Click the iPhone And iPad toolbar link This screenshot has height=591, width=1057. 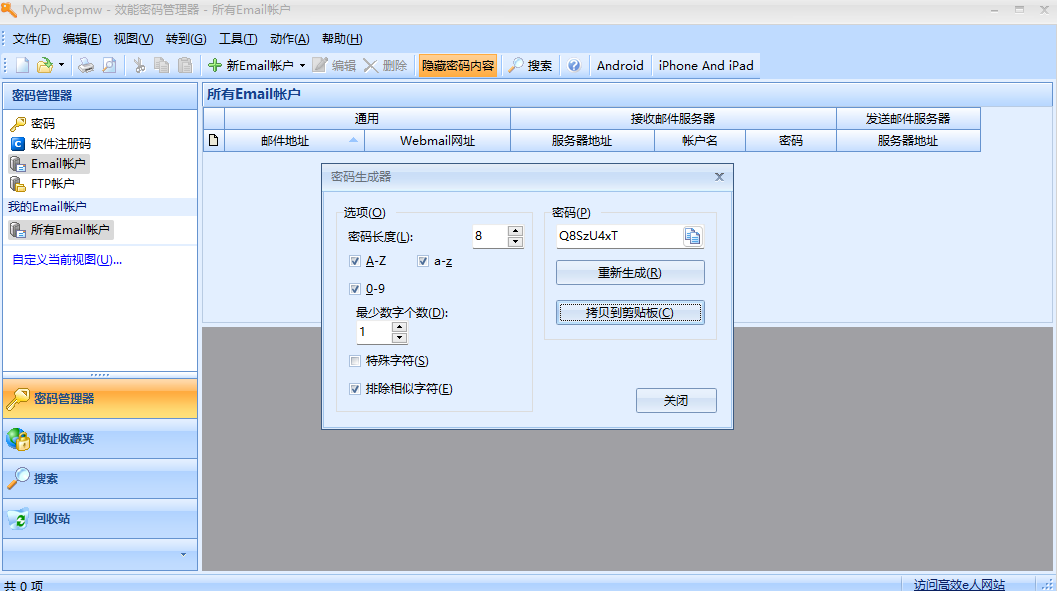(706, 65)
